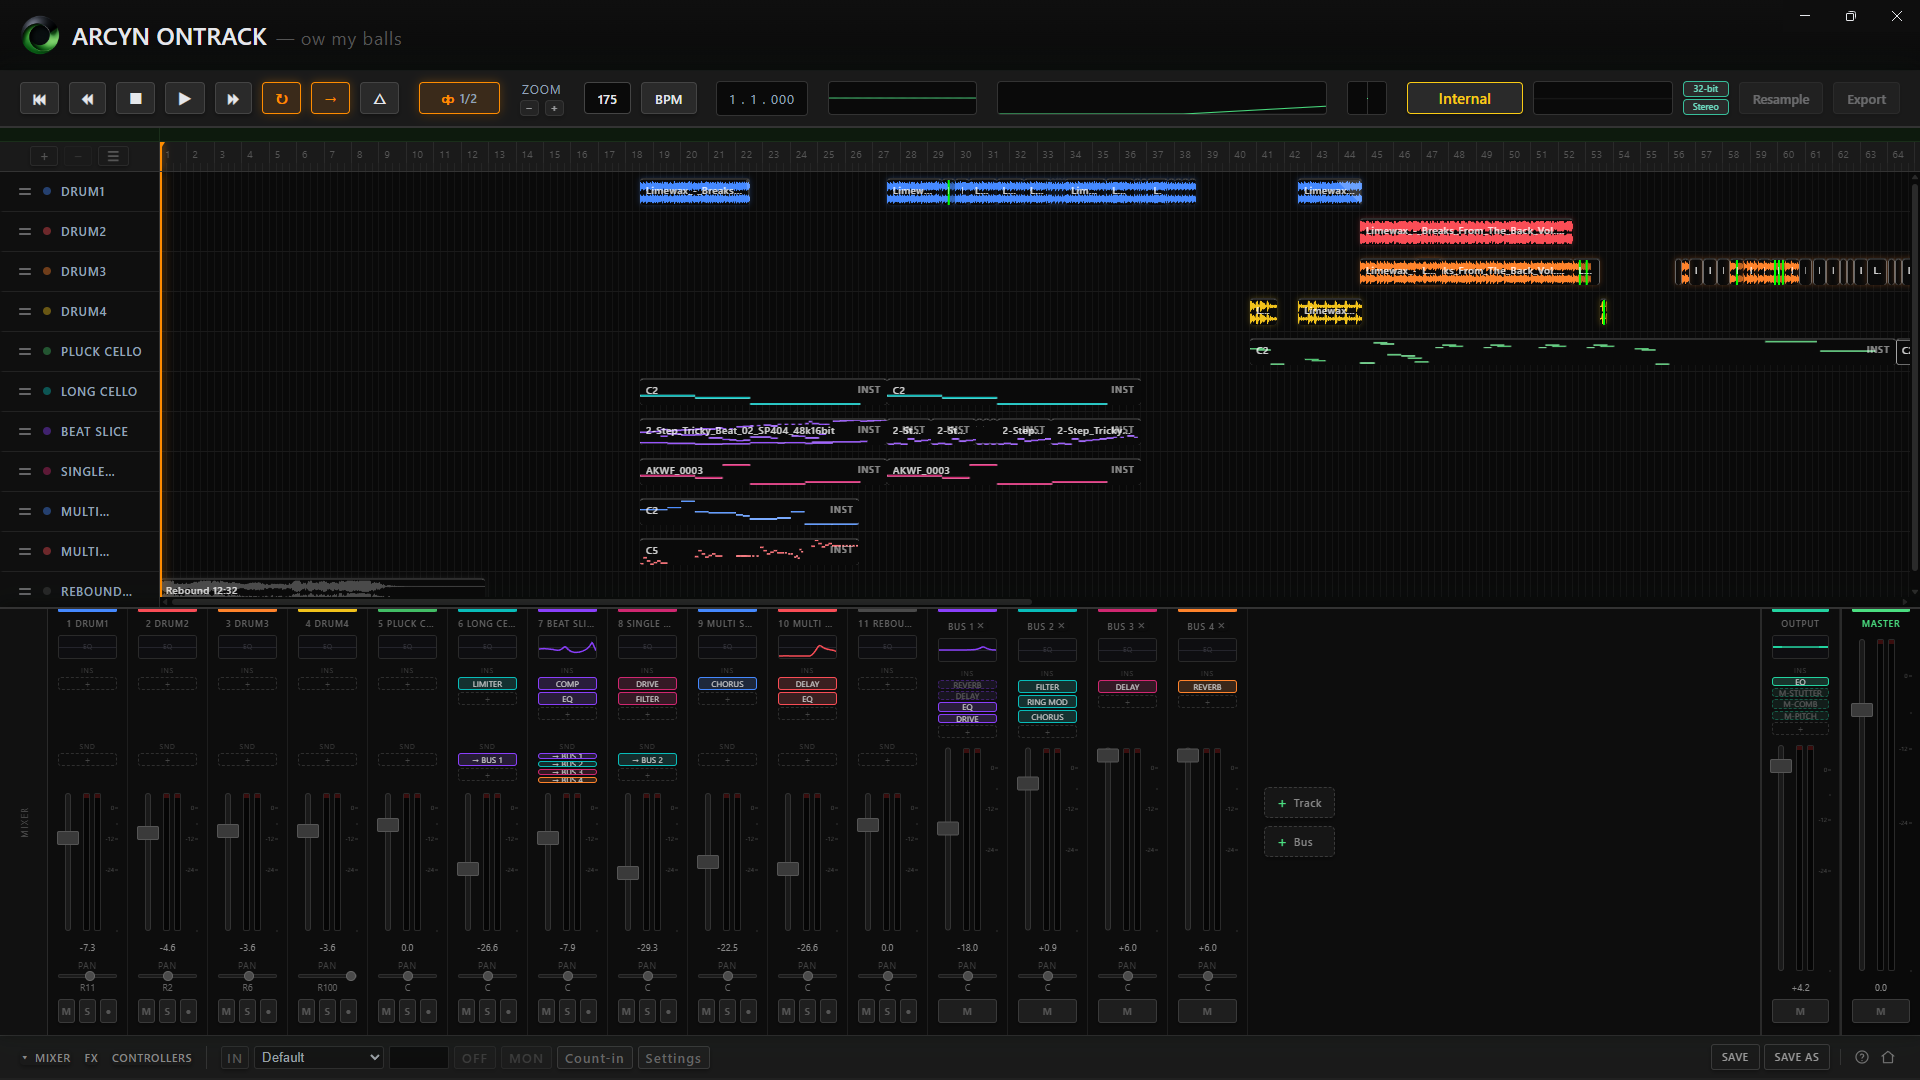Toggle the loop playback button
The width and height of the screenshot is (1920, 1080).
tap(282, 99)
